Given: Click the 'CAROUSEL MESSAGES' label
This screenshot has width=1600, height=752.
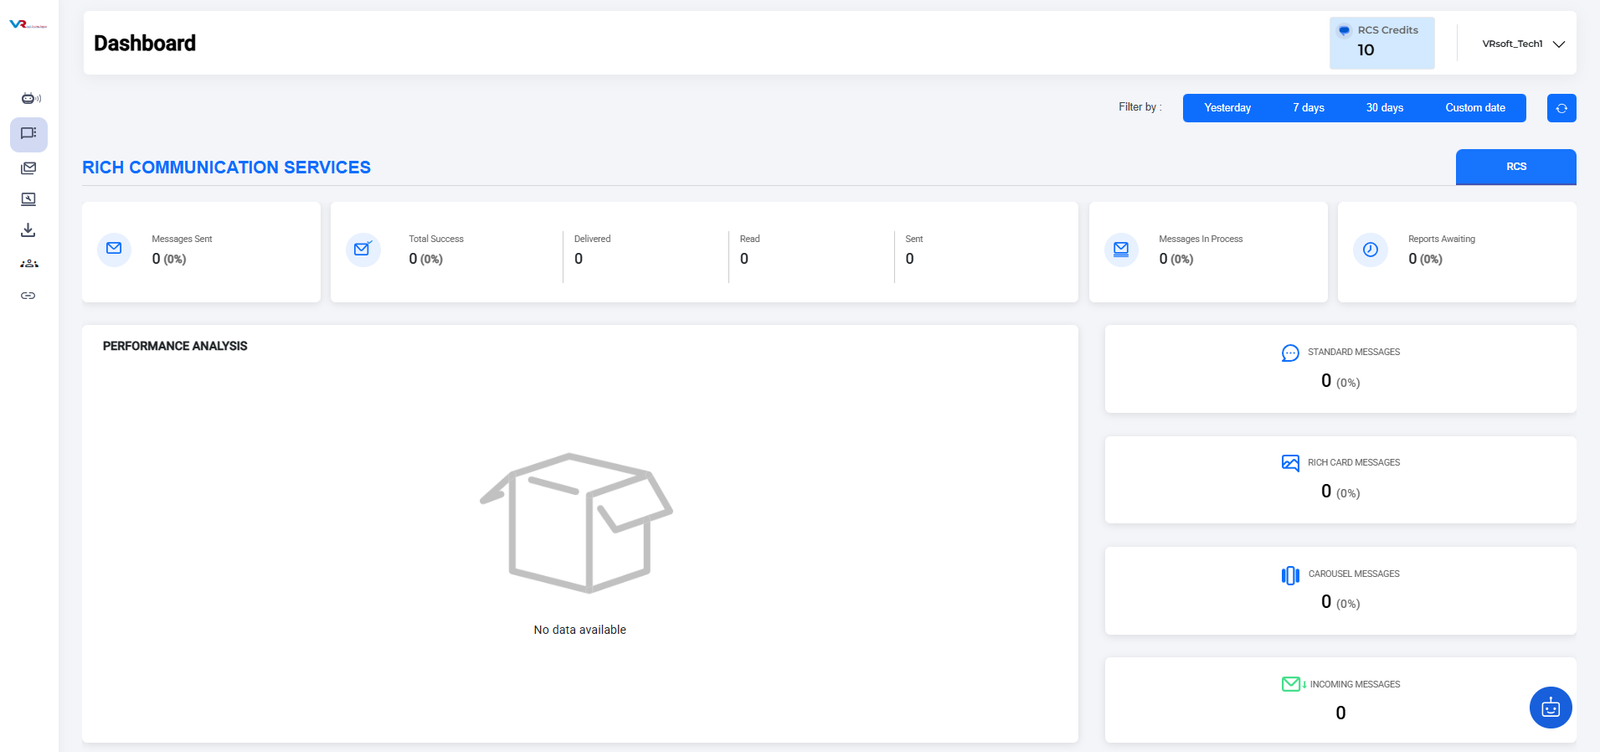Looking at the screenshot, I should (x=1354, y=574).
